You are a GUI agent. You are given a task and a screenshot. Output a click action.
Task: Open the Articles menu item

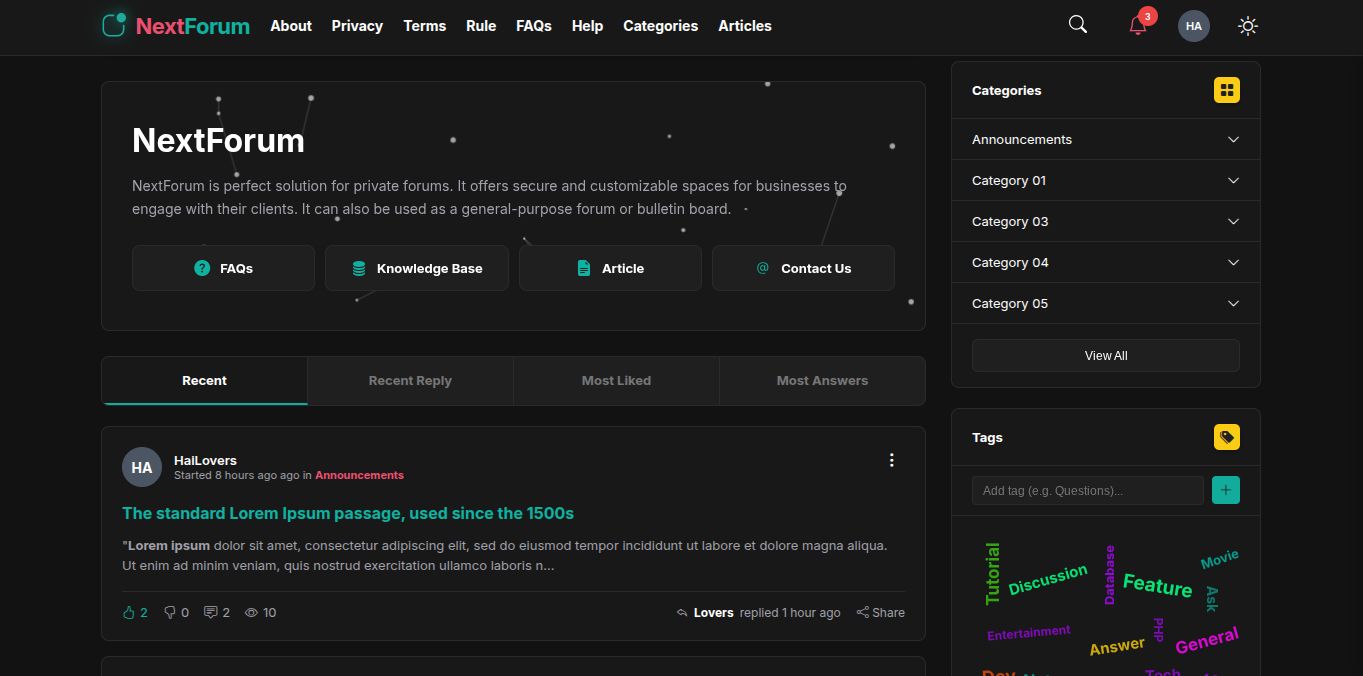(x=744, y=26)
